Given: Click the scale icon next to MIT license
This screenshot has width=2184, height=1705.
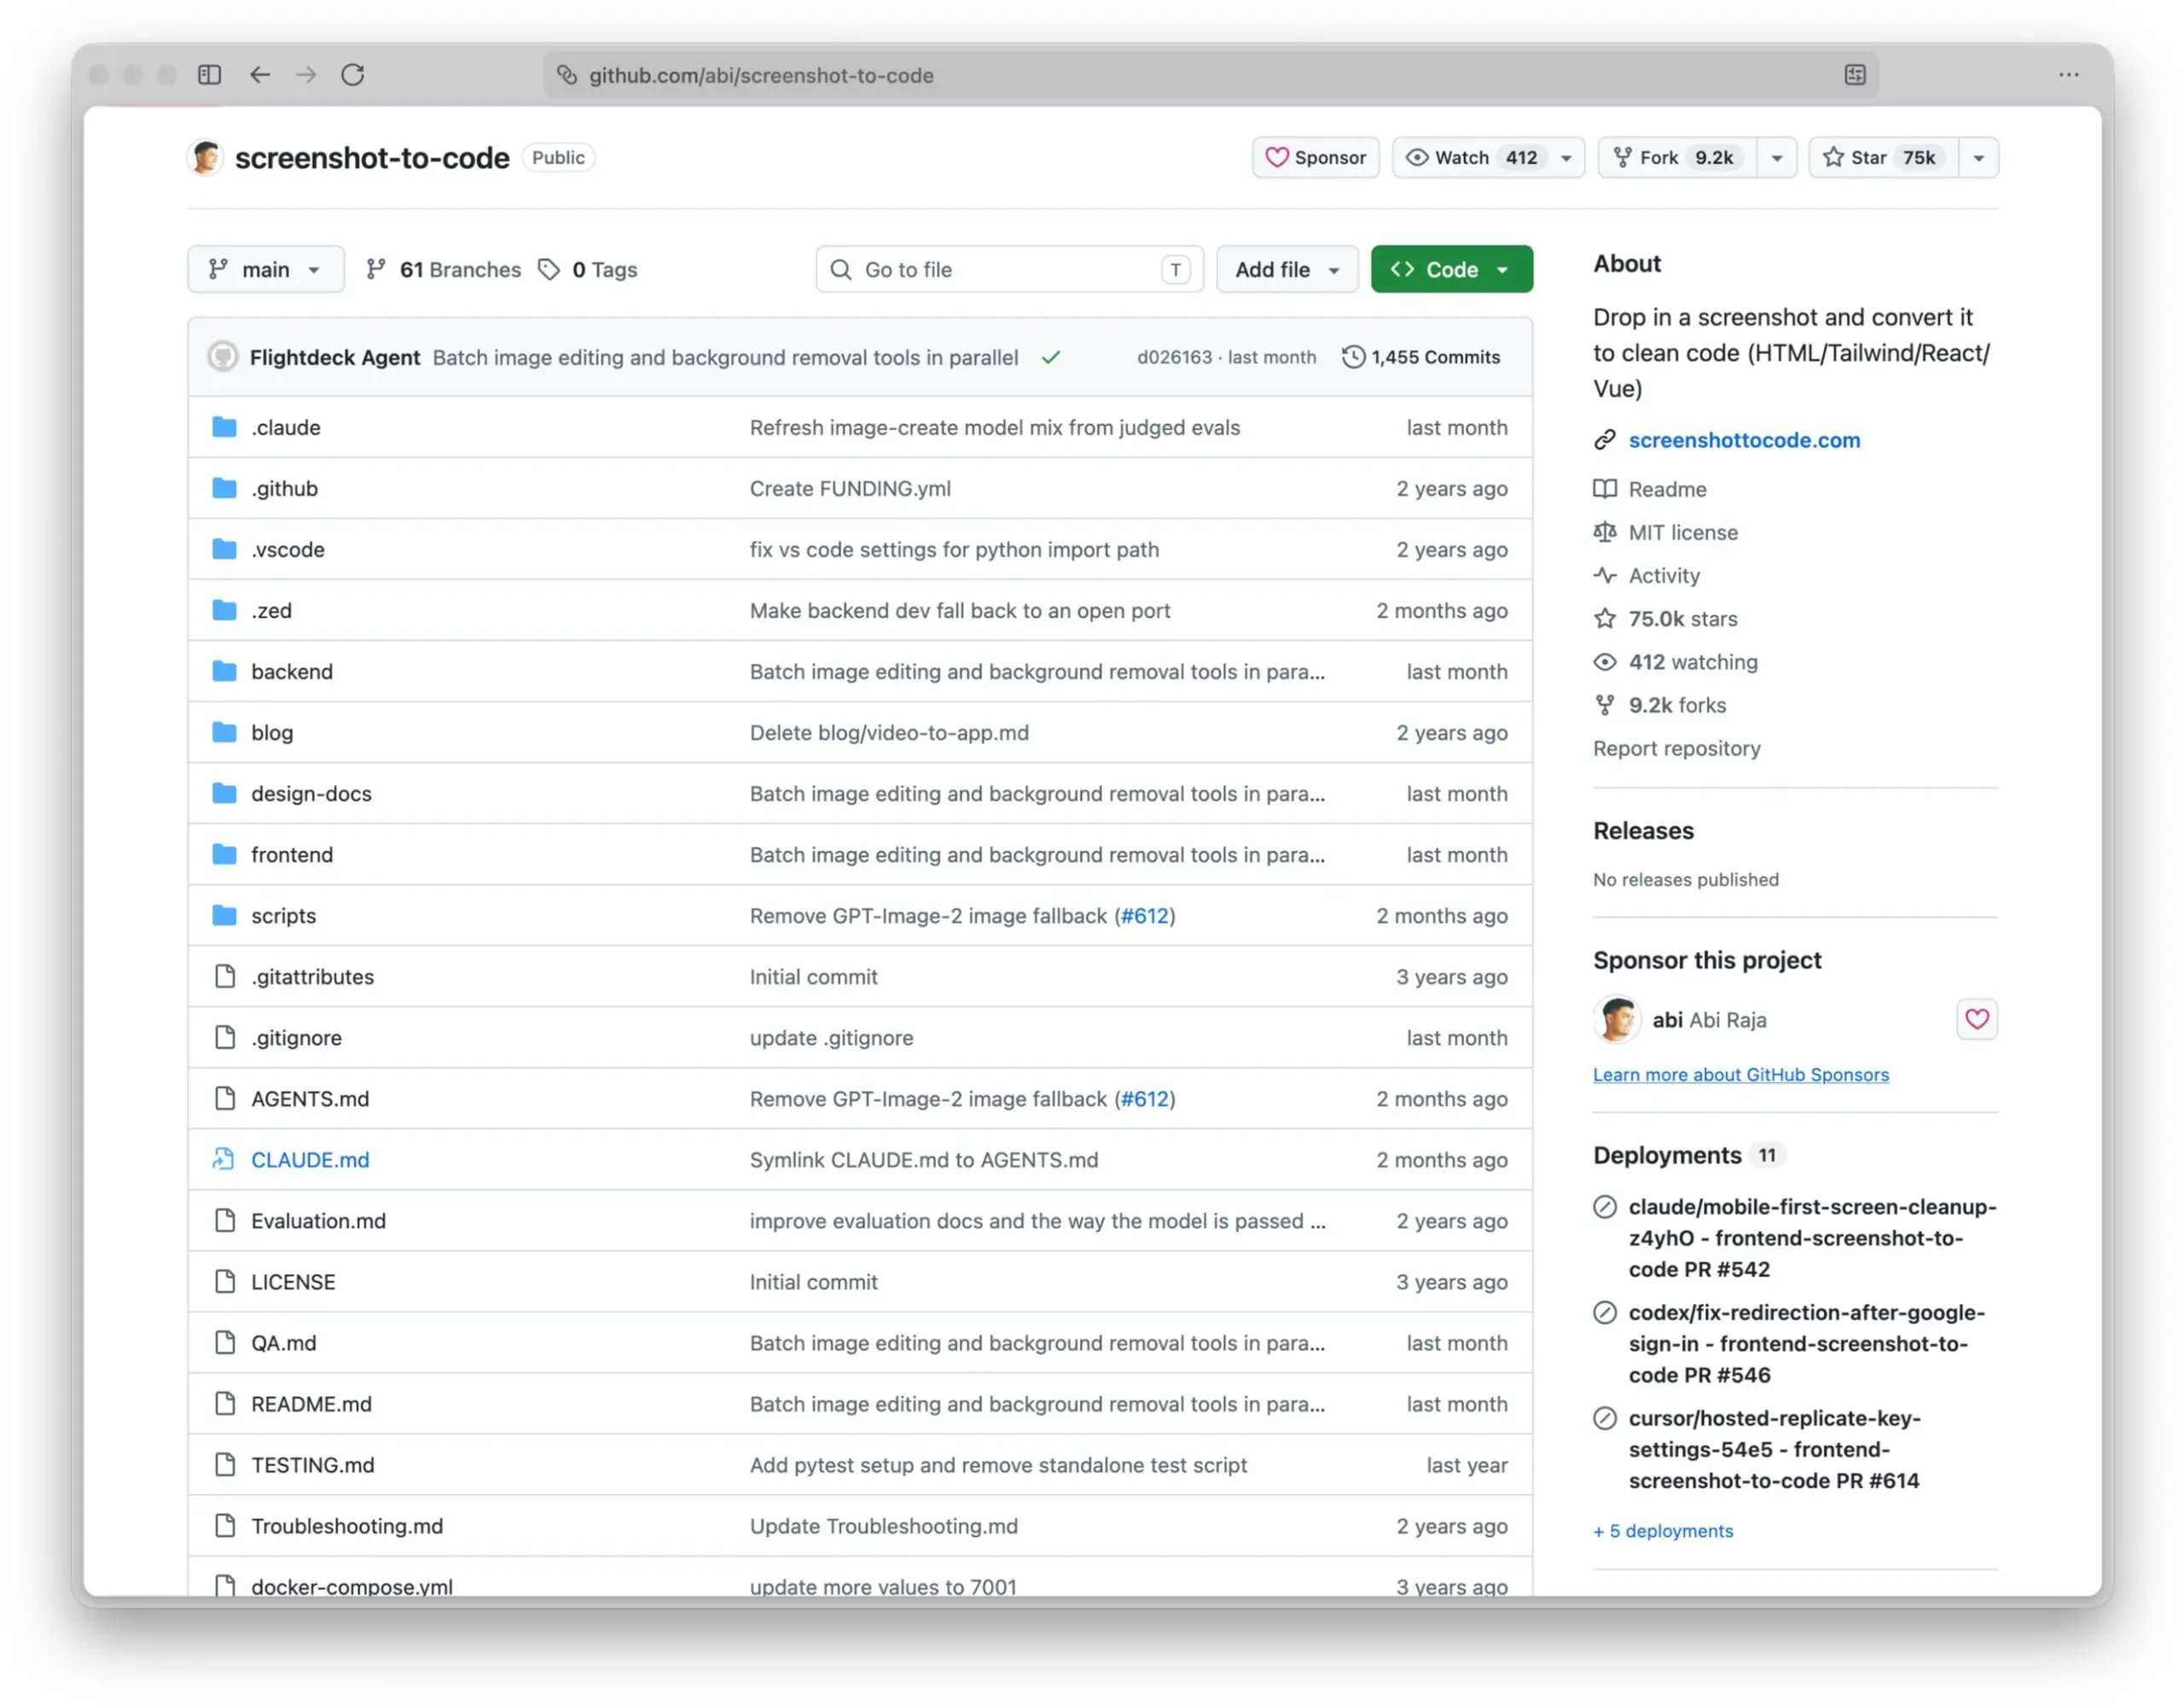Looking at the screenshot, I should tap(1605, 532).
